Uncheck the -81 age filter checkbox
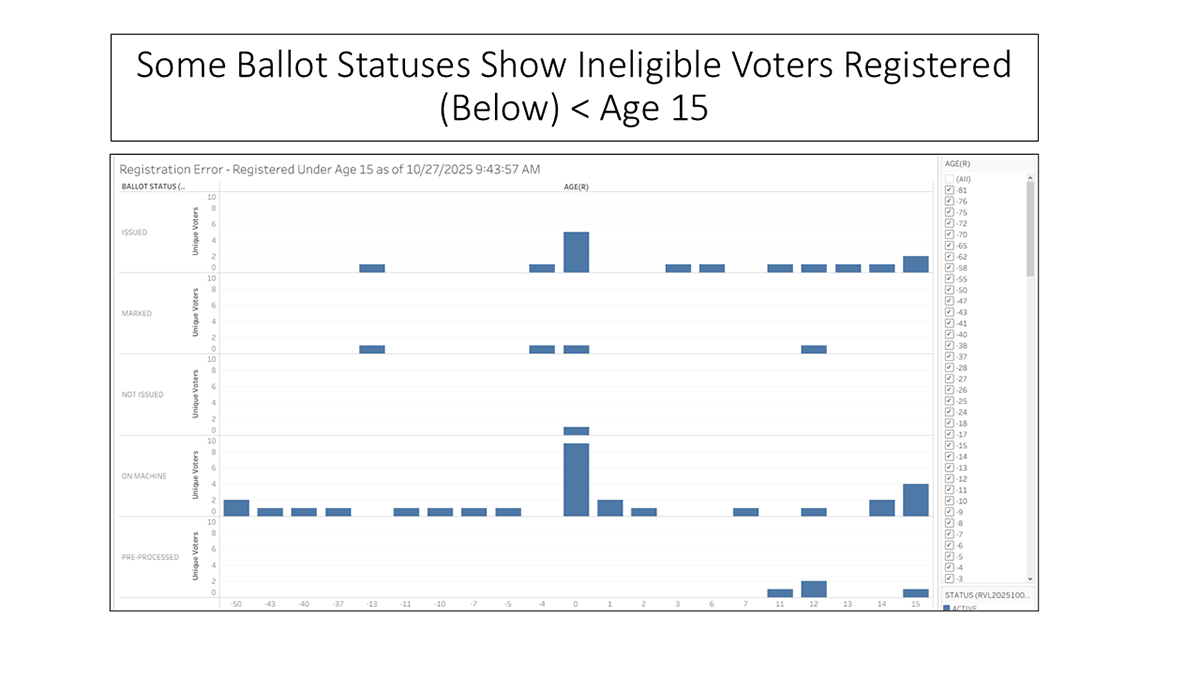 click(949, 190)
